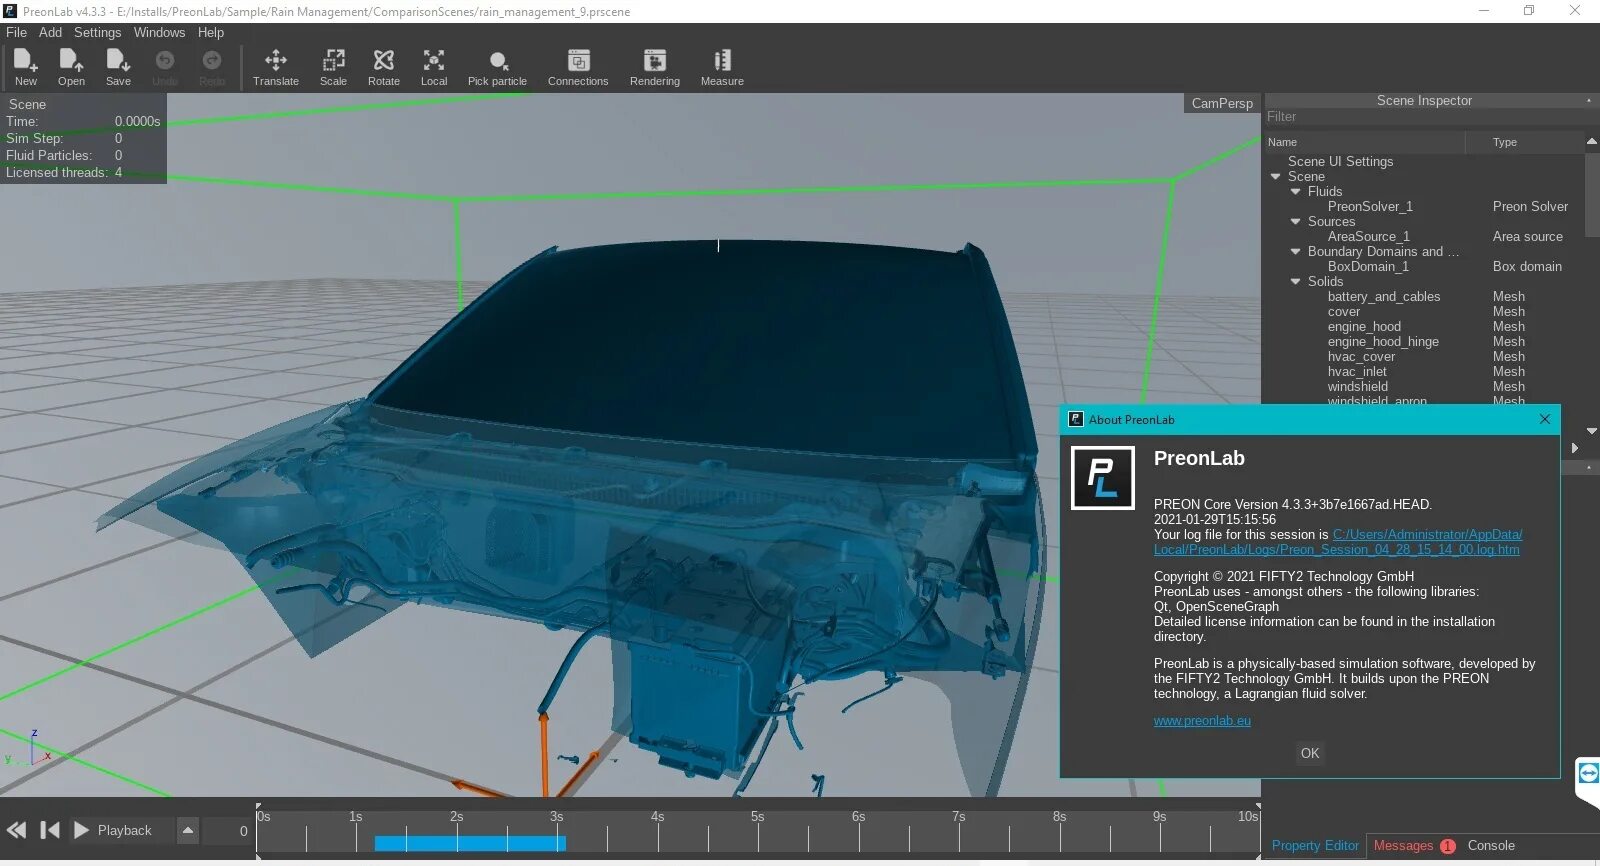Click the Redo toolbar icon

[x=212, y=61]
